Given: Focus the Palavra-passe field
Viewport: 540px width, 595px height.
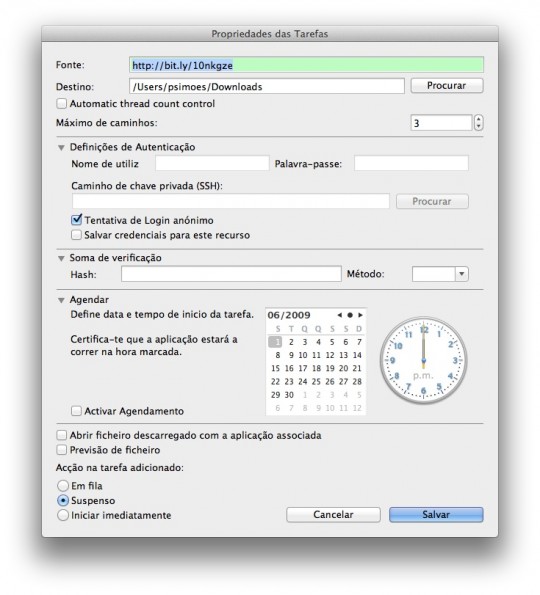Looking at the screenshot, I should (x=411, y=163).
